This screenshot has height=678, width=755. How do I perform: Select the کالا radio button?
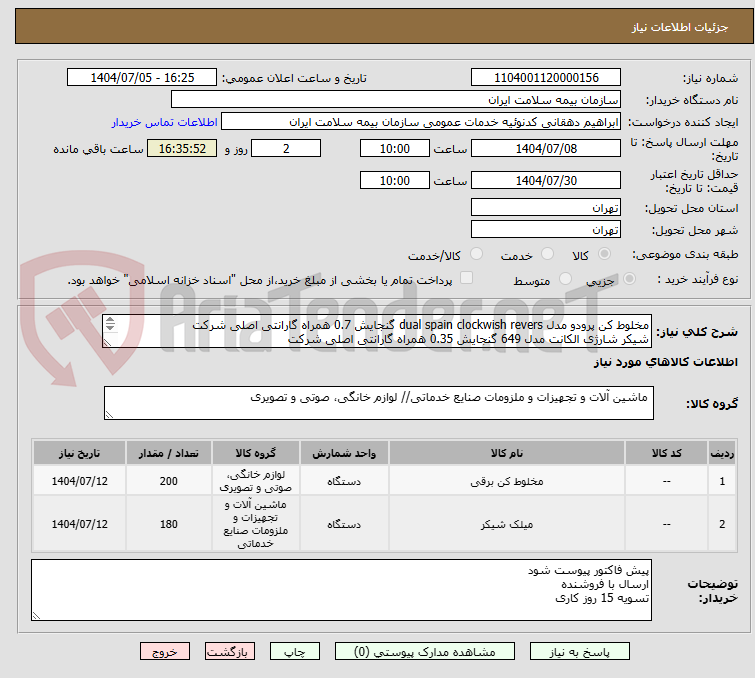pyautogui.click(x=604, y=254)
